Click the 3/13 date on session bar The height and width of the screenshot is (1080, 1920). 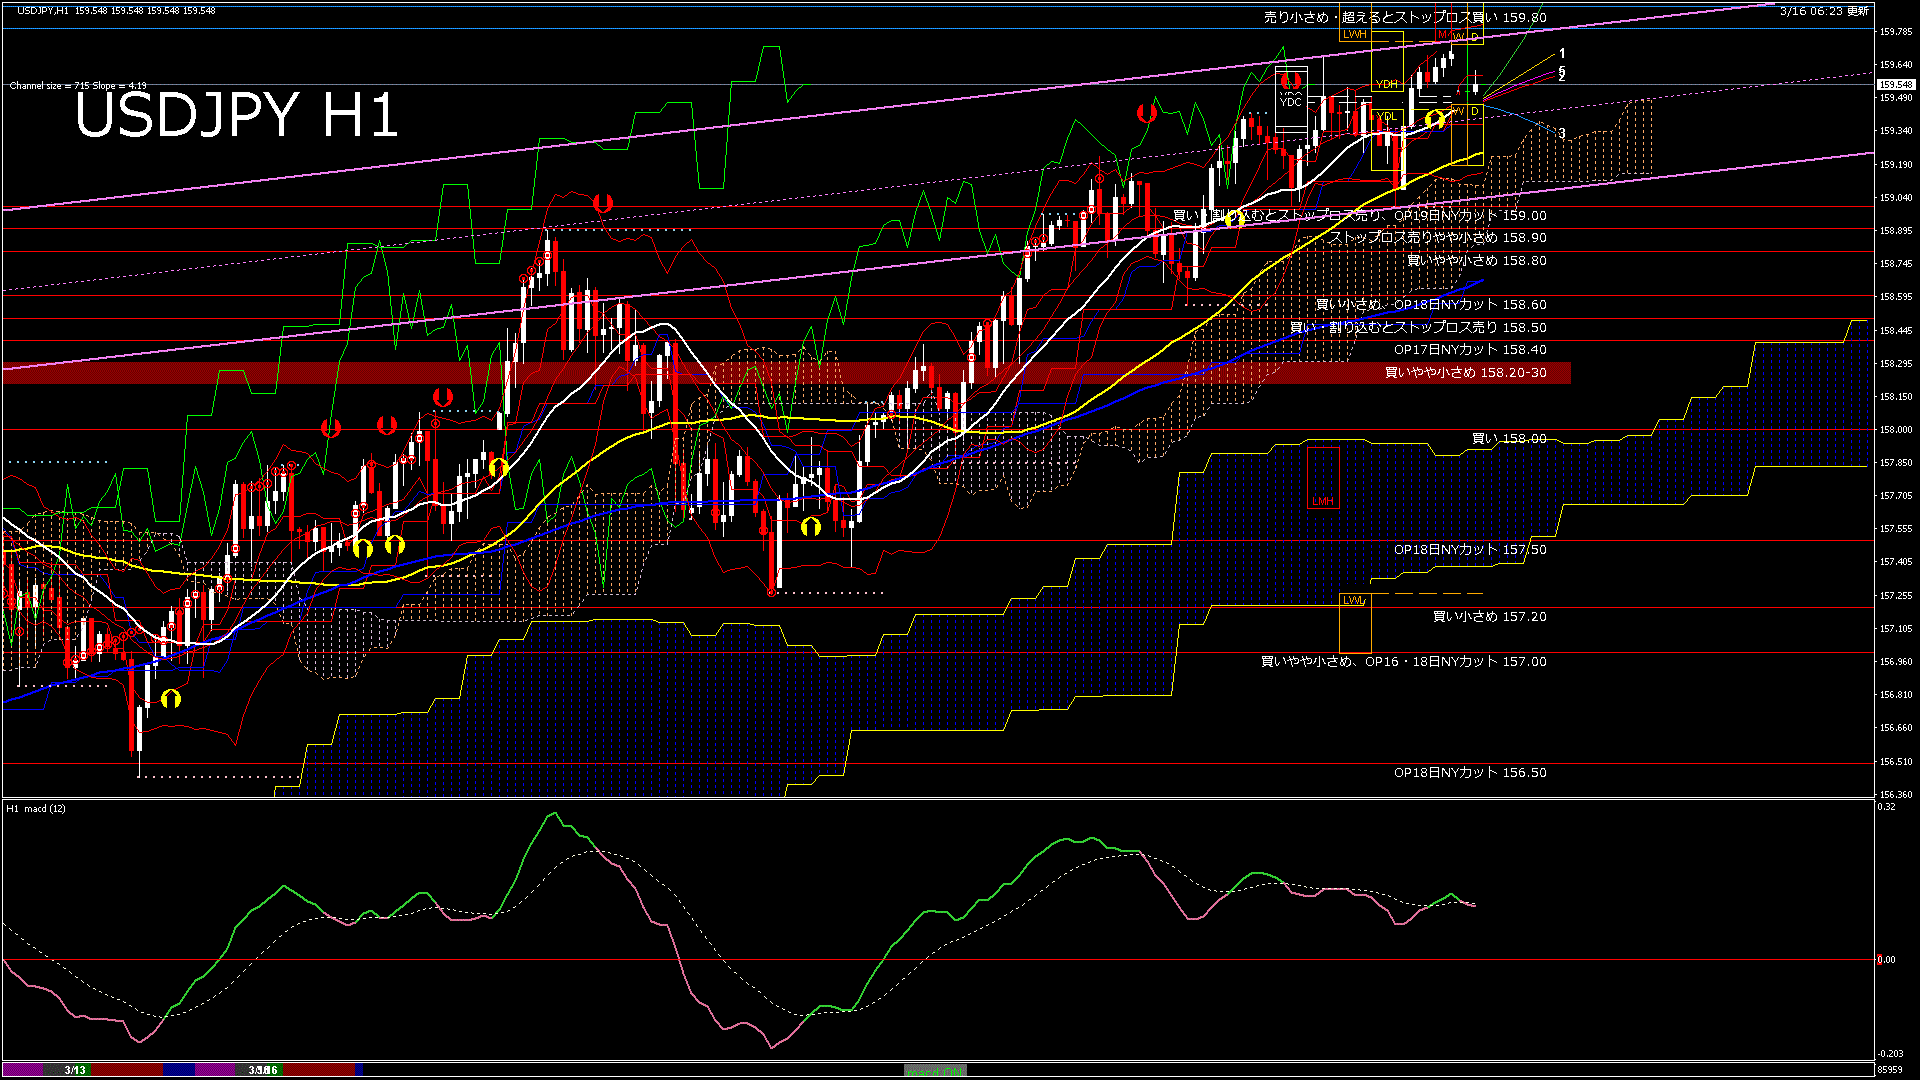pos(75,1070)
